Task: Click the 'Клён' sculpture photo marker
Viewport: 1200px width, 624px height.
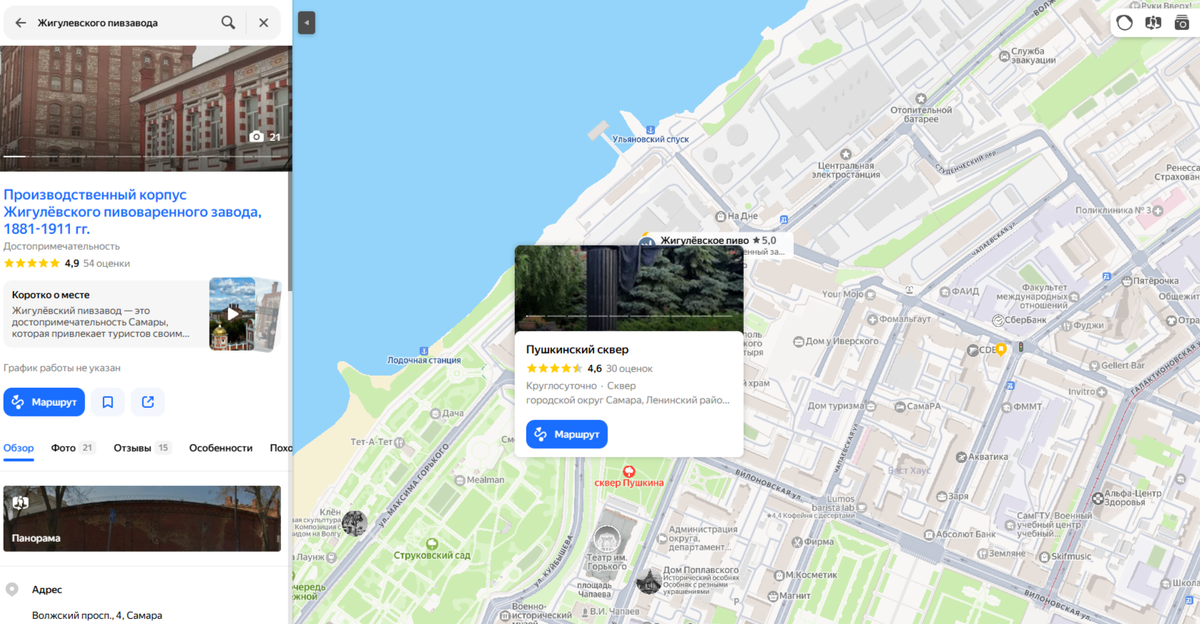Action: [x=354, y=522]
